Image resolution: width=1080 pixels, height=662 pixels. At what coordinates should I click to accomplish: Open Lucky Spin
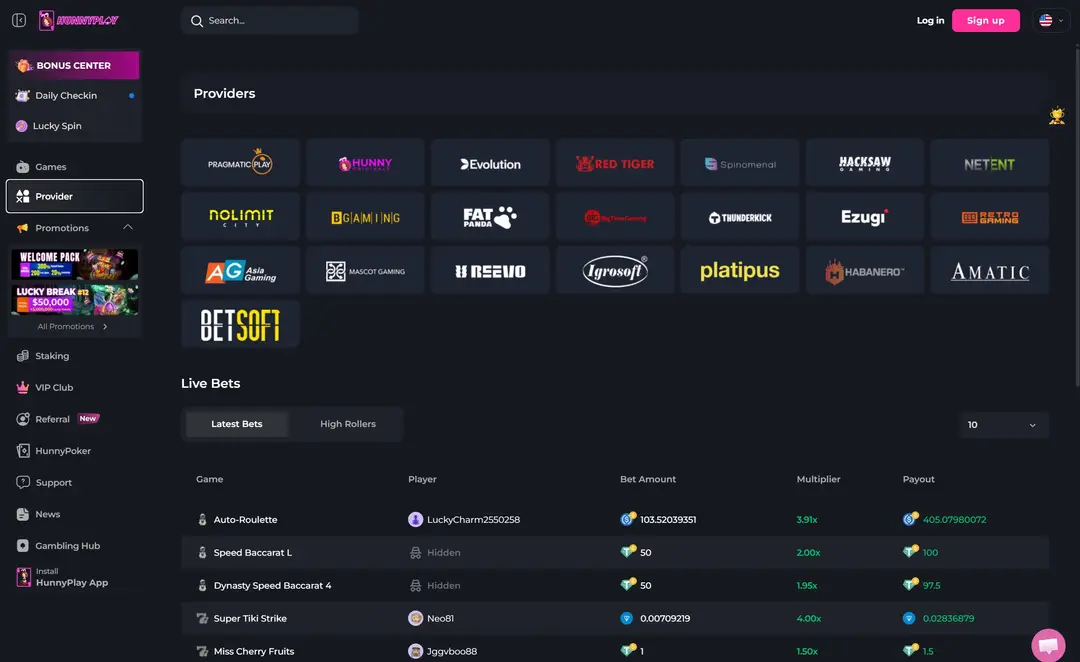pyautogui.click(x=74, y=126)
